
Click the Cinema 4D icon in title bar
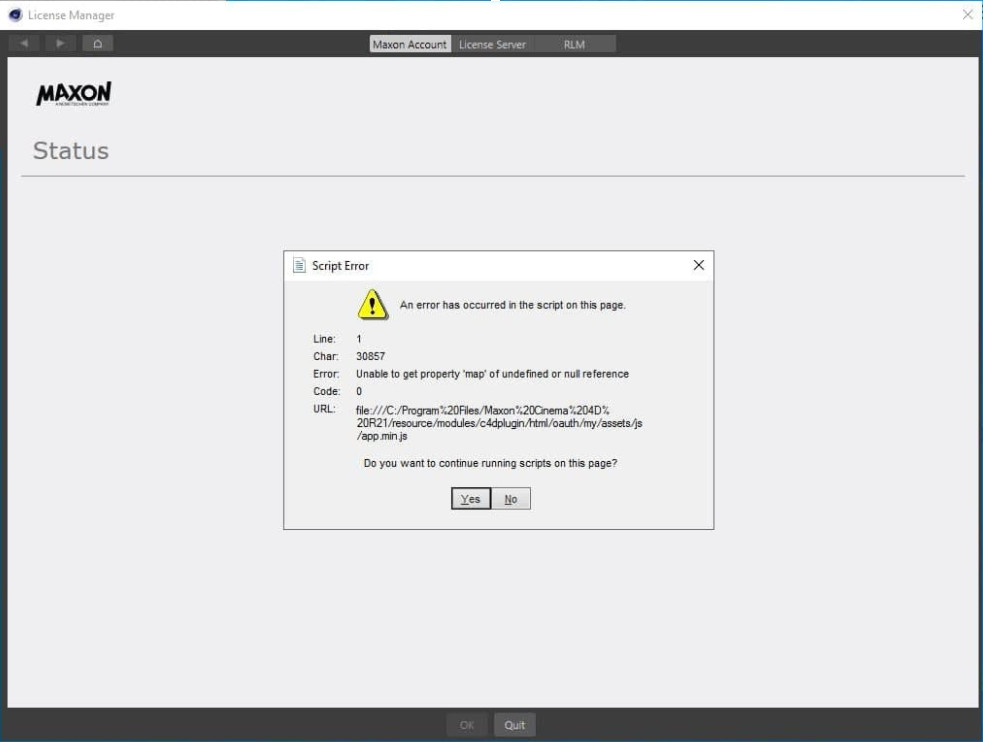(x=14, y=15)
